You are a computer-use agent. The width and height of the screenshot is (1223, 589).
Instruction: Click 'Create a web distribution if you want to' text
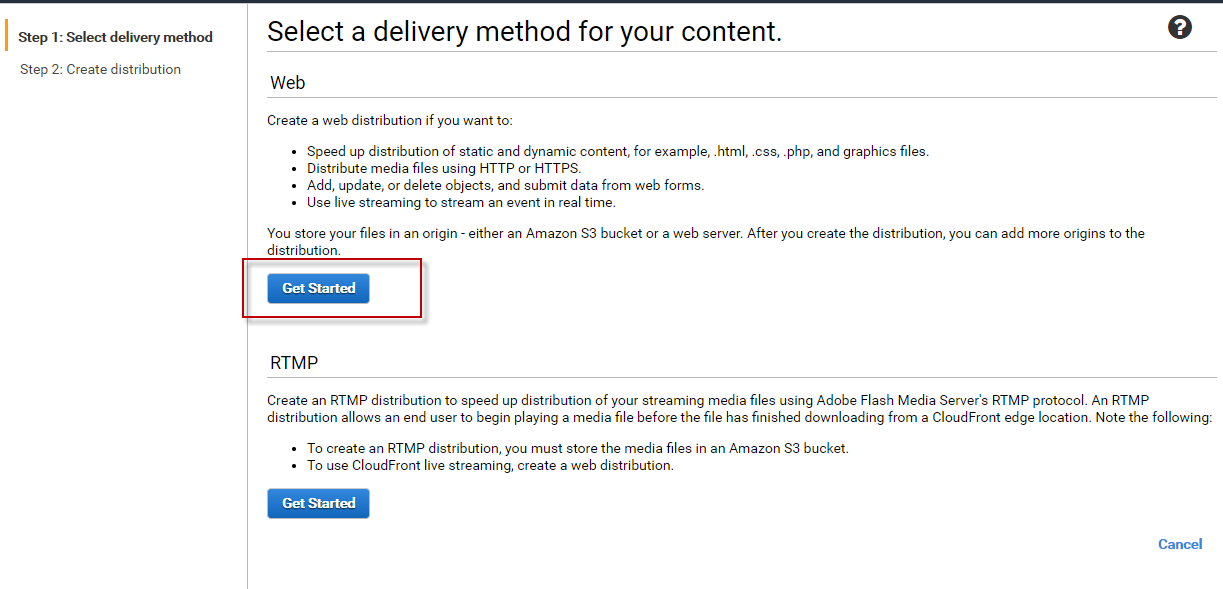[x=389, y=121]
